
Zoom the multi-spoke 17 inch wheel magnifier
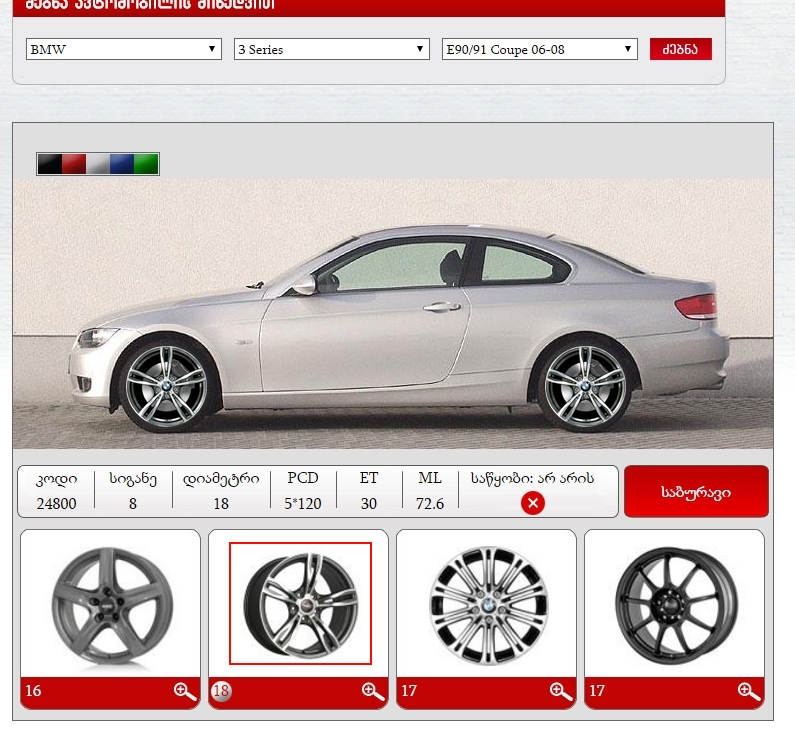pyautogui.click(x=561, y=691)
